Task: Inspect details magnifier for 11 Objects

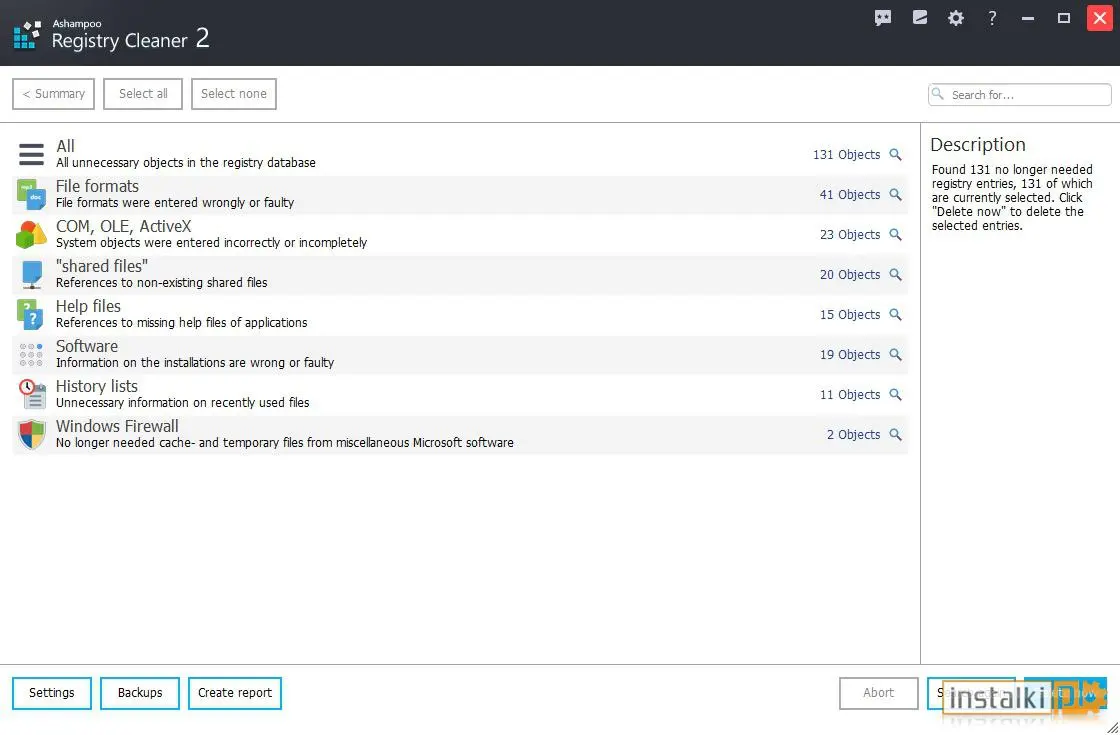Action: click(895, 394)
